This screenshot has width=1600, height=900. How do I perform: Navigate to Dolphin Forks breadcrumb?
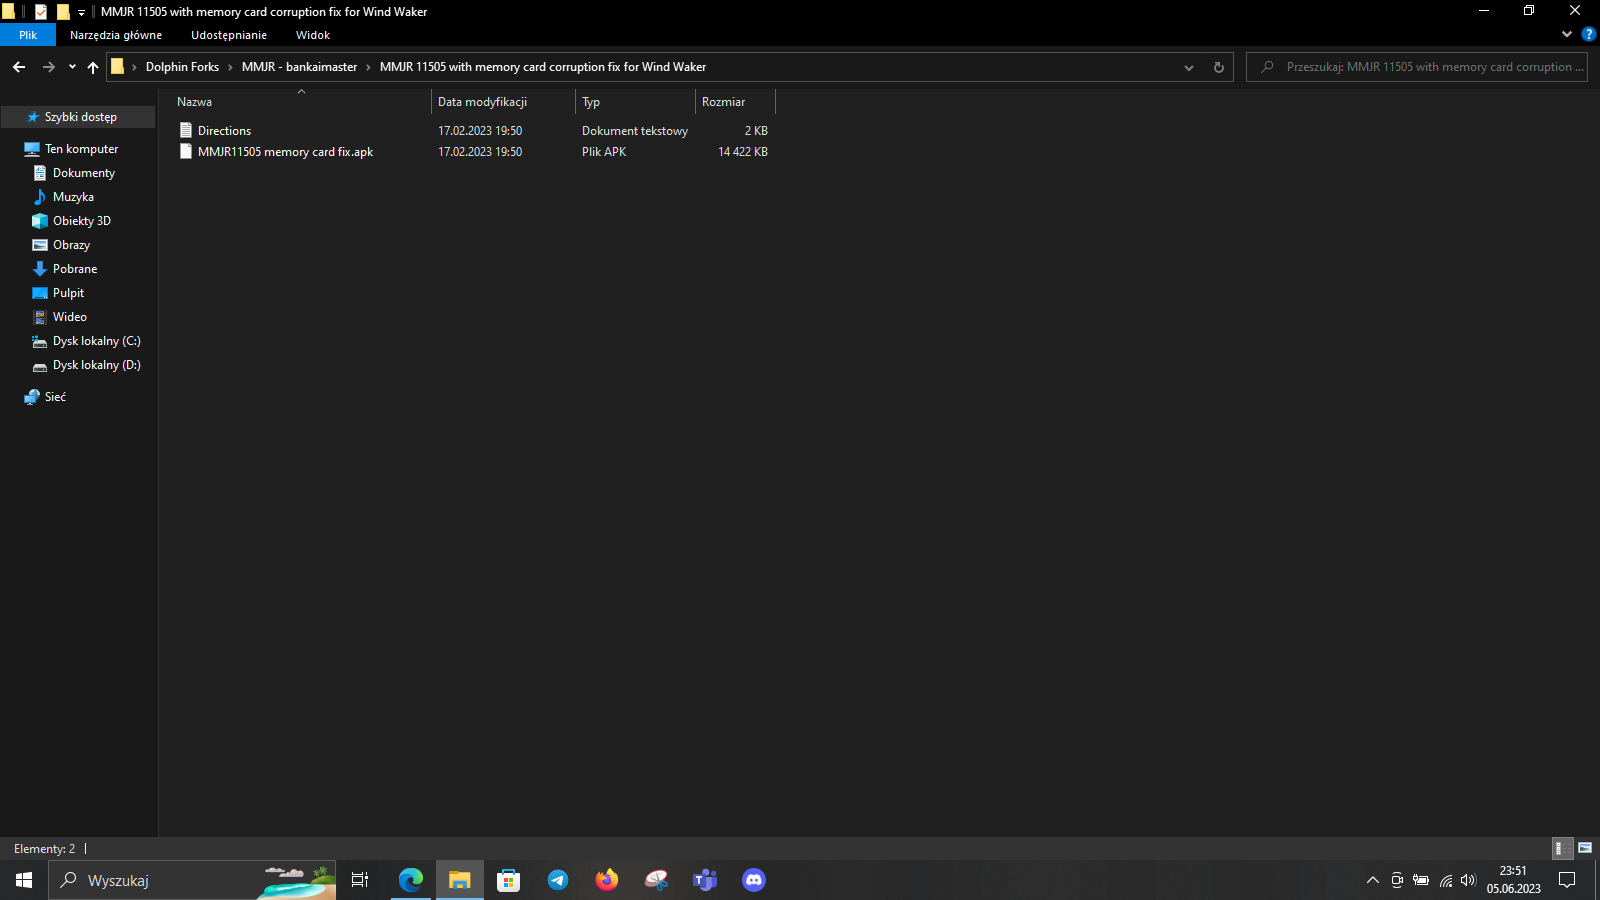(x=182, y=67)
